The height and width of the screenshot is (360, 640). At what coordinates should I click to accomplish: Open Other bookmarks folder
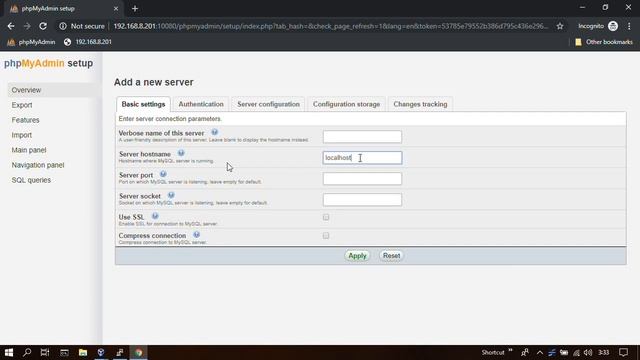click(x=604, y=42)
